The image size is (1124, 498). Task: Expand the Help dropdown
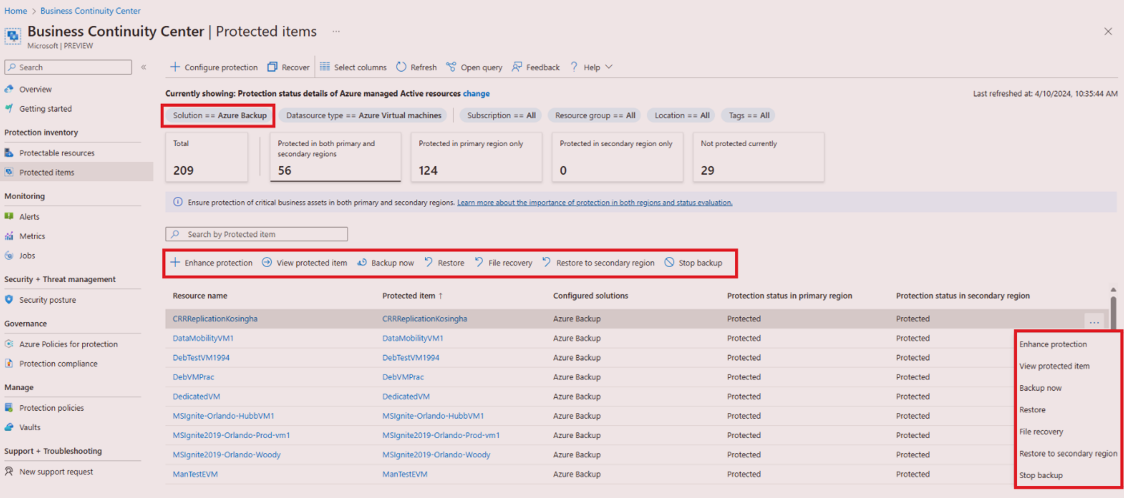pyautogui.click(x=591, y=67)
